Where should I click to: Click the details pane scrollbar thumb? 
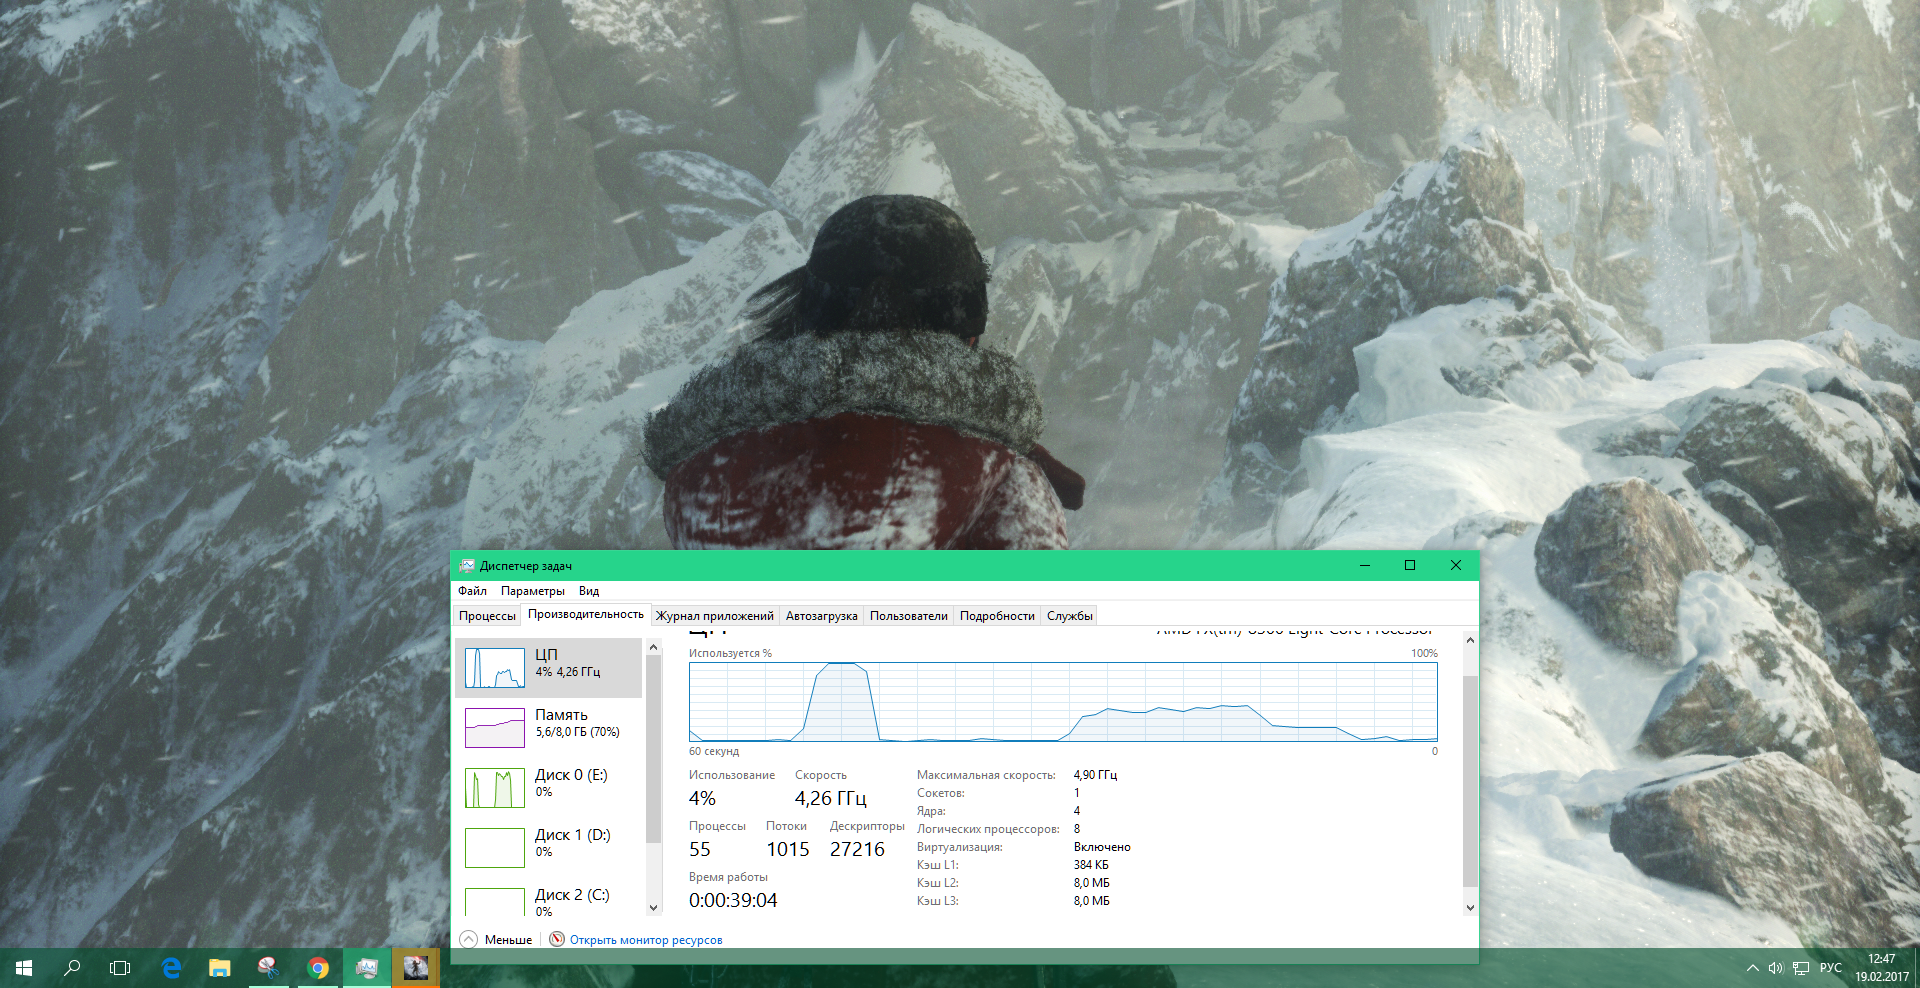(1470, 781)
